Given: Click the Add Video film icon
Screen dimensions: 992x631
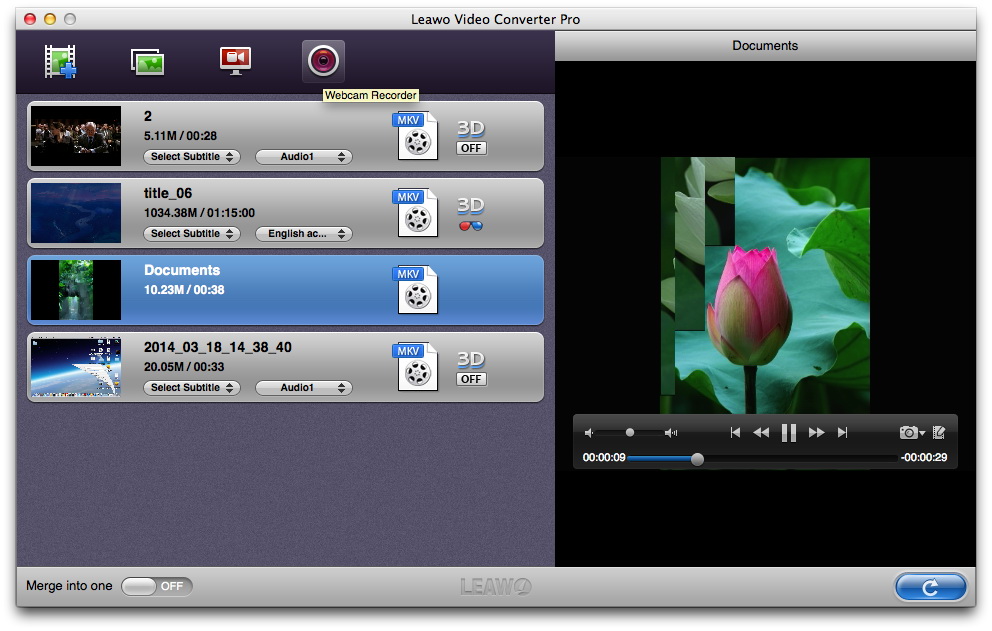Looking at the screenshot, I should (61, 61).
